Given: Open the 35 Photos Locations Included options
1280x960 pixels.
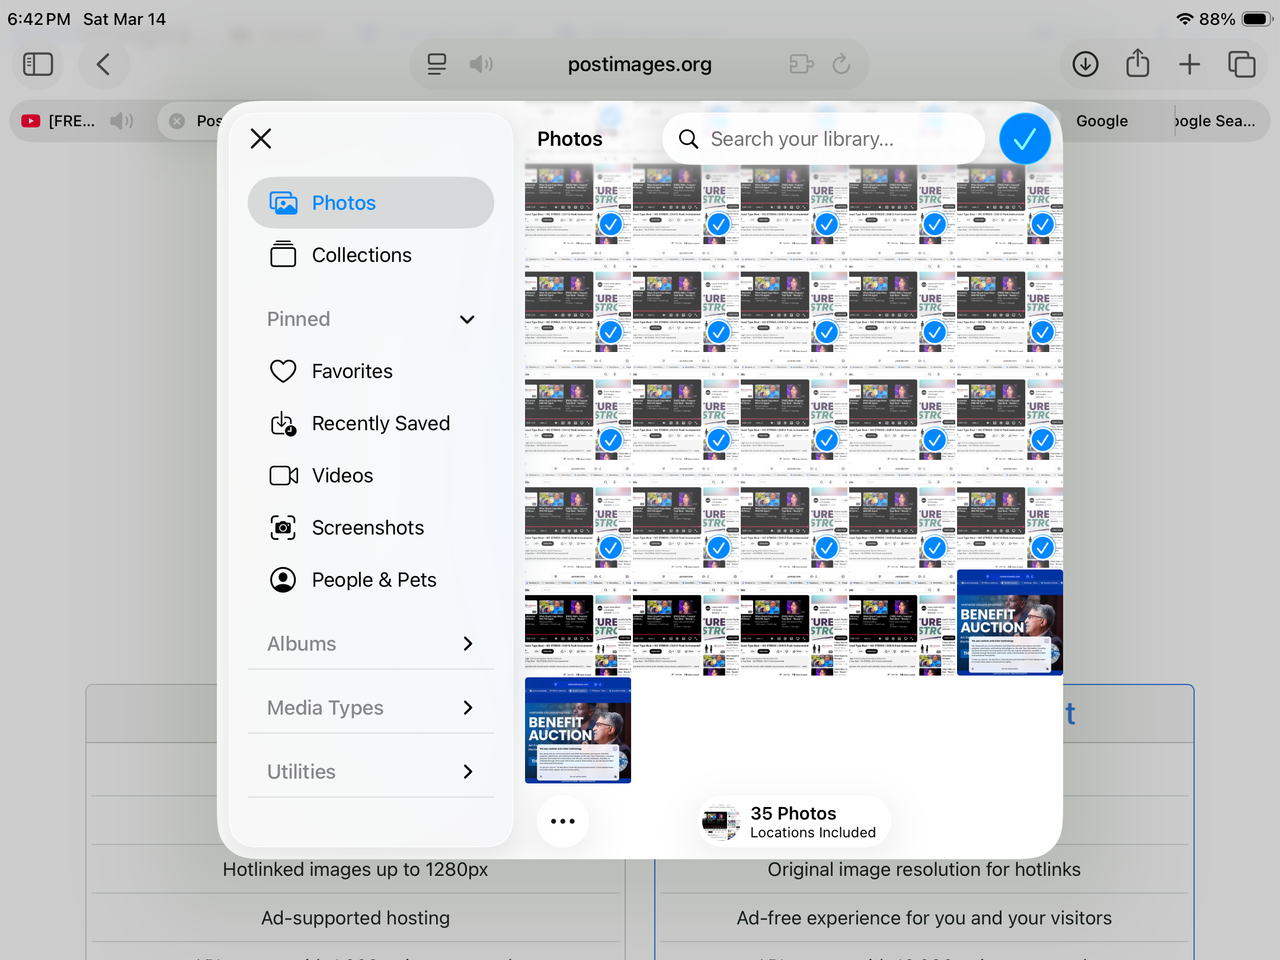Looking at the screenshot, I should [x=793, y=822].
